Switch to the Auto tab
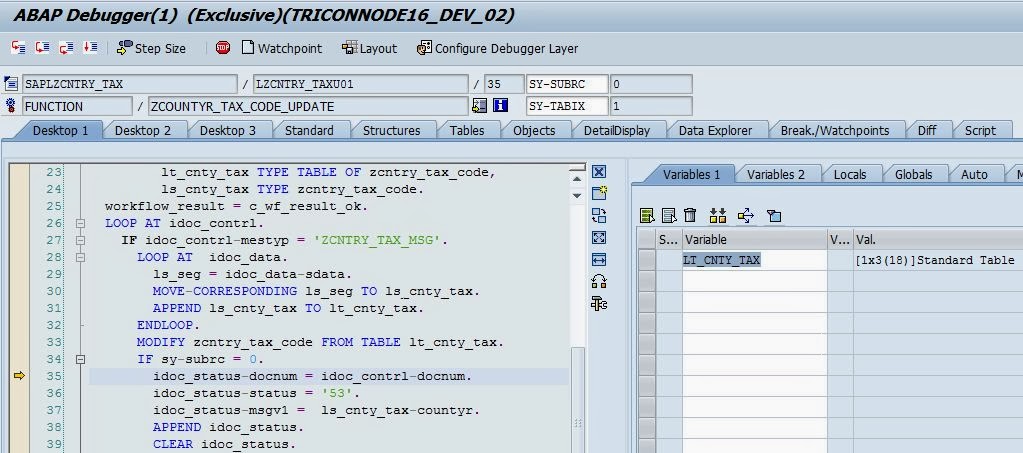 pos(974,174)
